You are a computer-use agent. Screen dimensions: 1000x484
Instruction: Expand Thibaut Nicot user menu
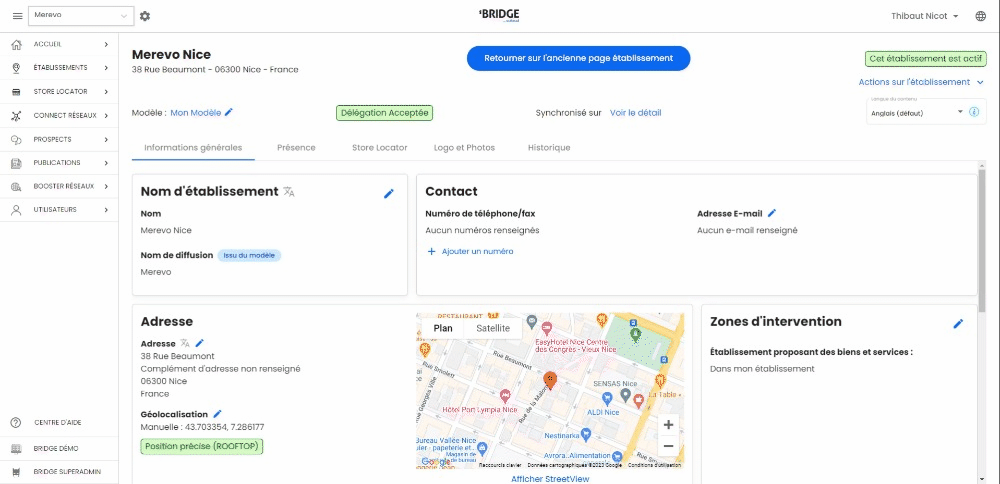[x=924, y=16]
